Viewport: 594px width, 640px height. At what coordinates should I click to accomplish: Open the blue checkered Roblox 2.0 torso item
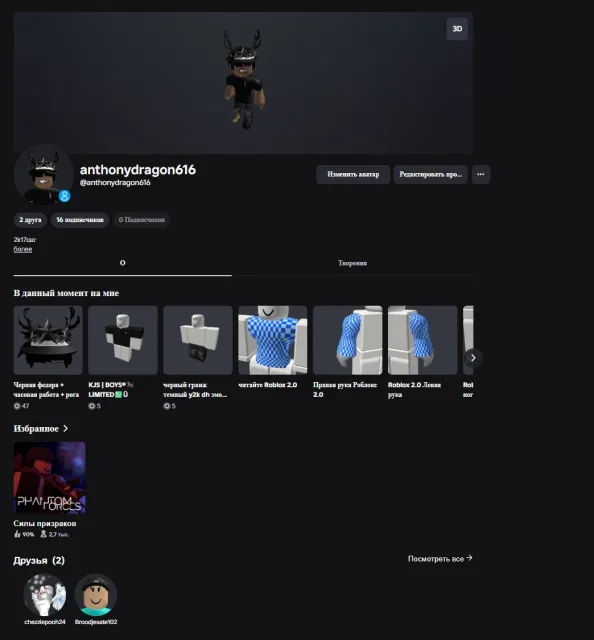pos(273,340)
